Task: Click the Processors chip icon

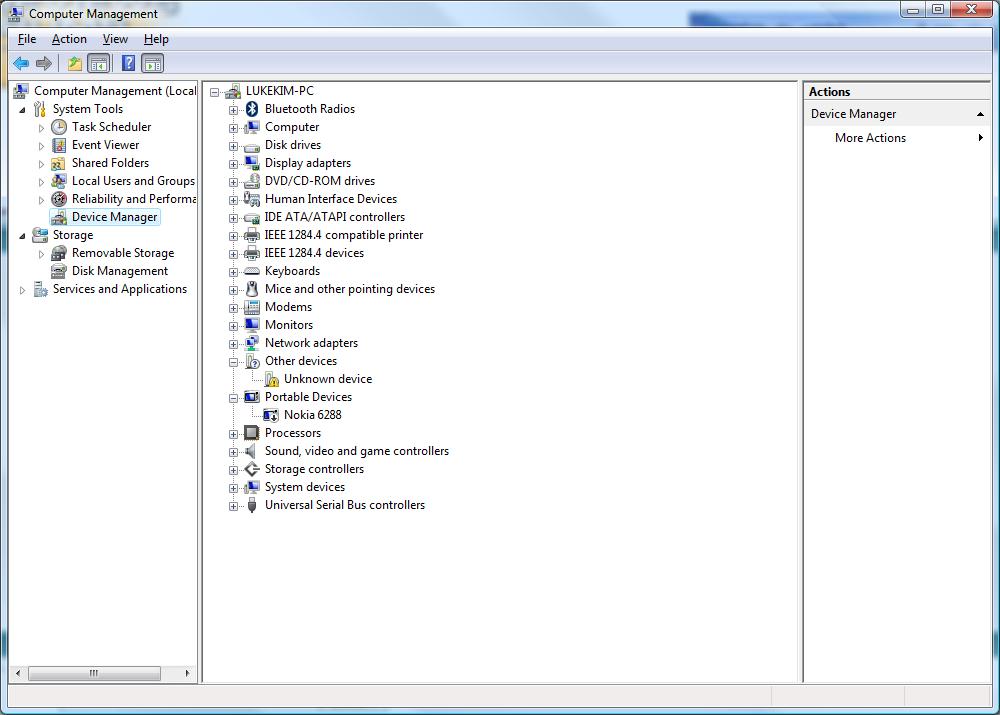Action: 252,433
